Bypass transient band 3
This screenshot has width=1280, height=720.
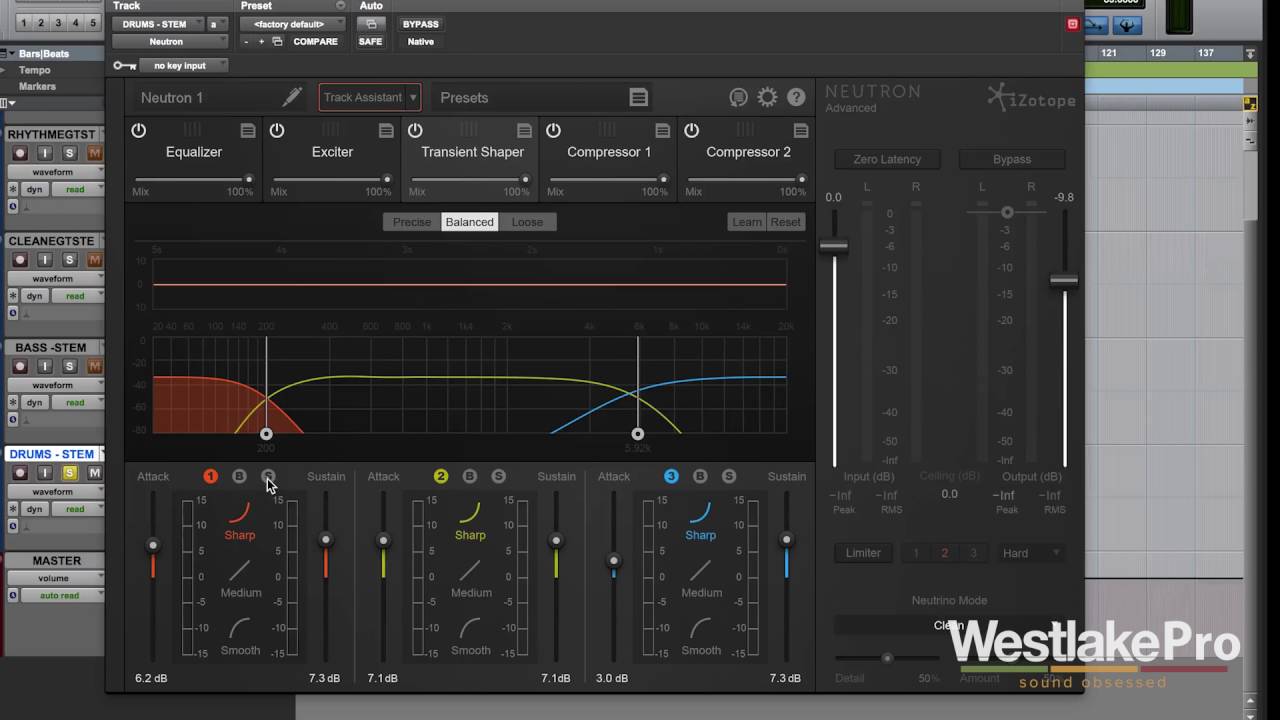[x=700, y=476]
